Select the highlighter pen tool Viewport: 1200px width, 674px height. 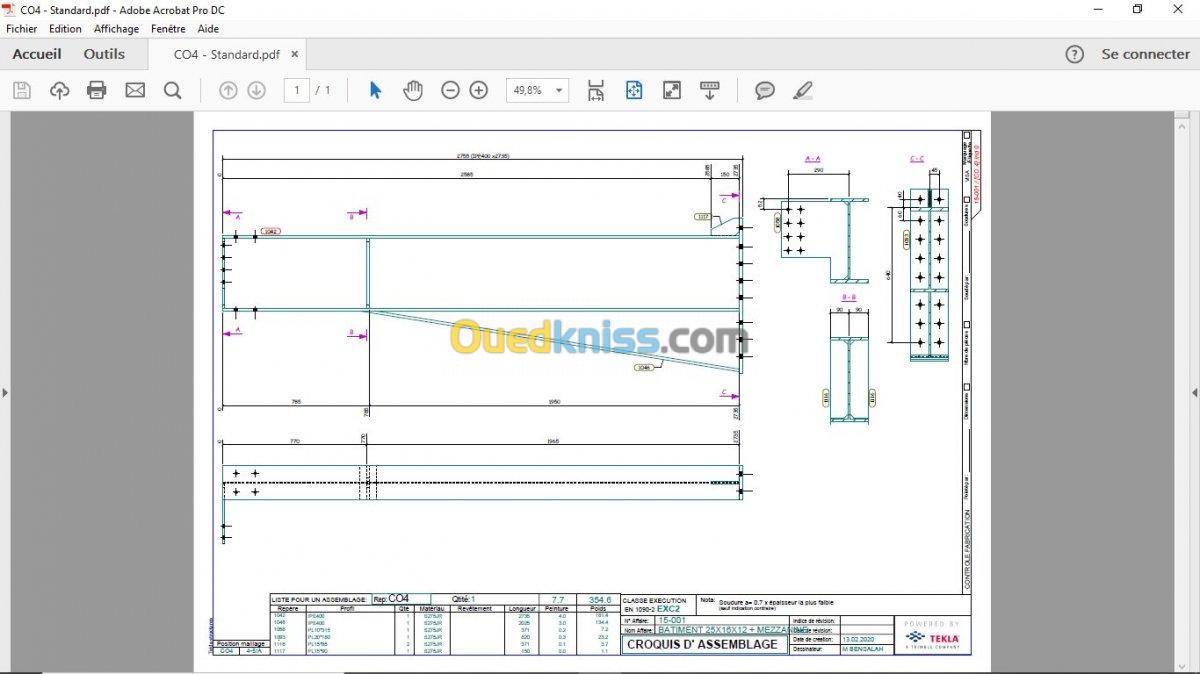803,90
